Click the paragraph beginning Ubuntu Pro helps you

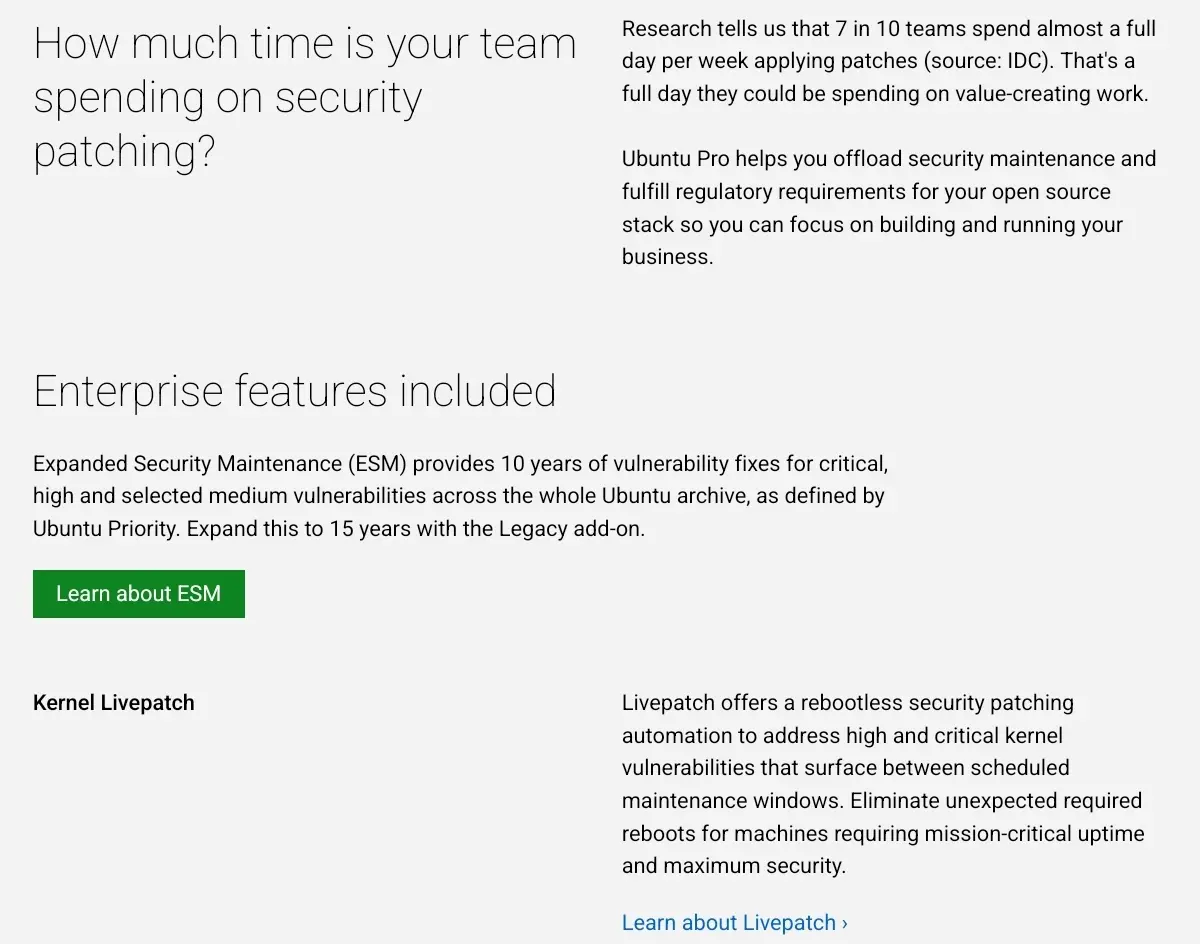pyautogui.click(x=888, y=207)
